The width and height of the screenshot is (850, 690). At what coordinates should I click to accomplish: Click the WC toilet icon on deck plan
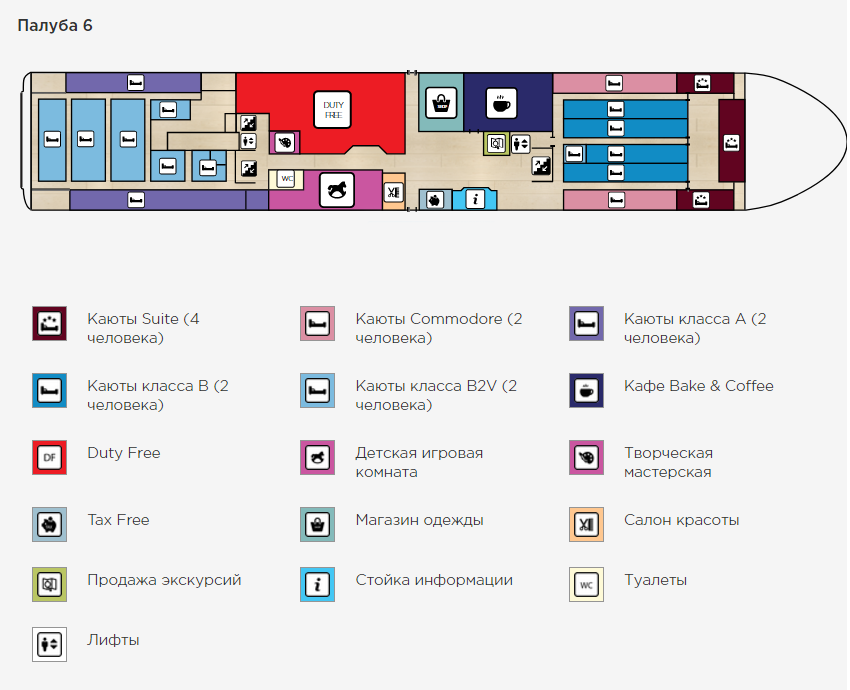click(x=287, y=179)
